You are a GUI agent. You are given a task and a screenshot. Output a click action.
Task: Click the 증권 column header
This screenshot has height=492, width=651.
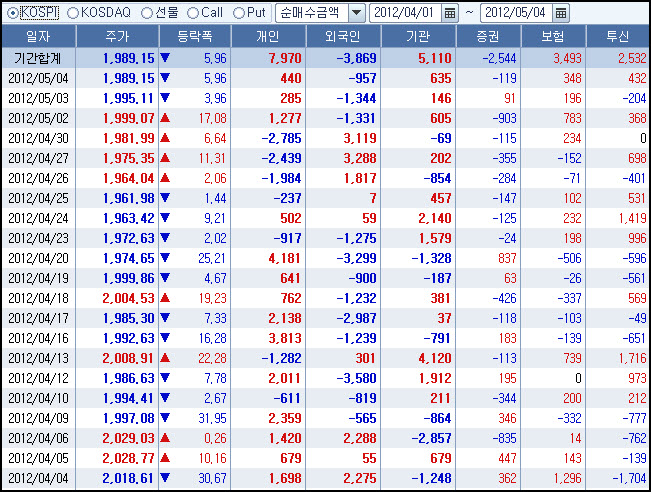click(489, 37)
